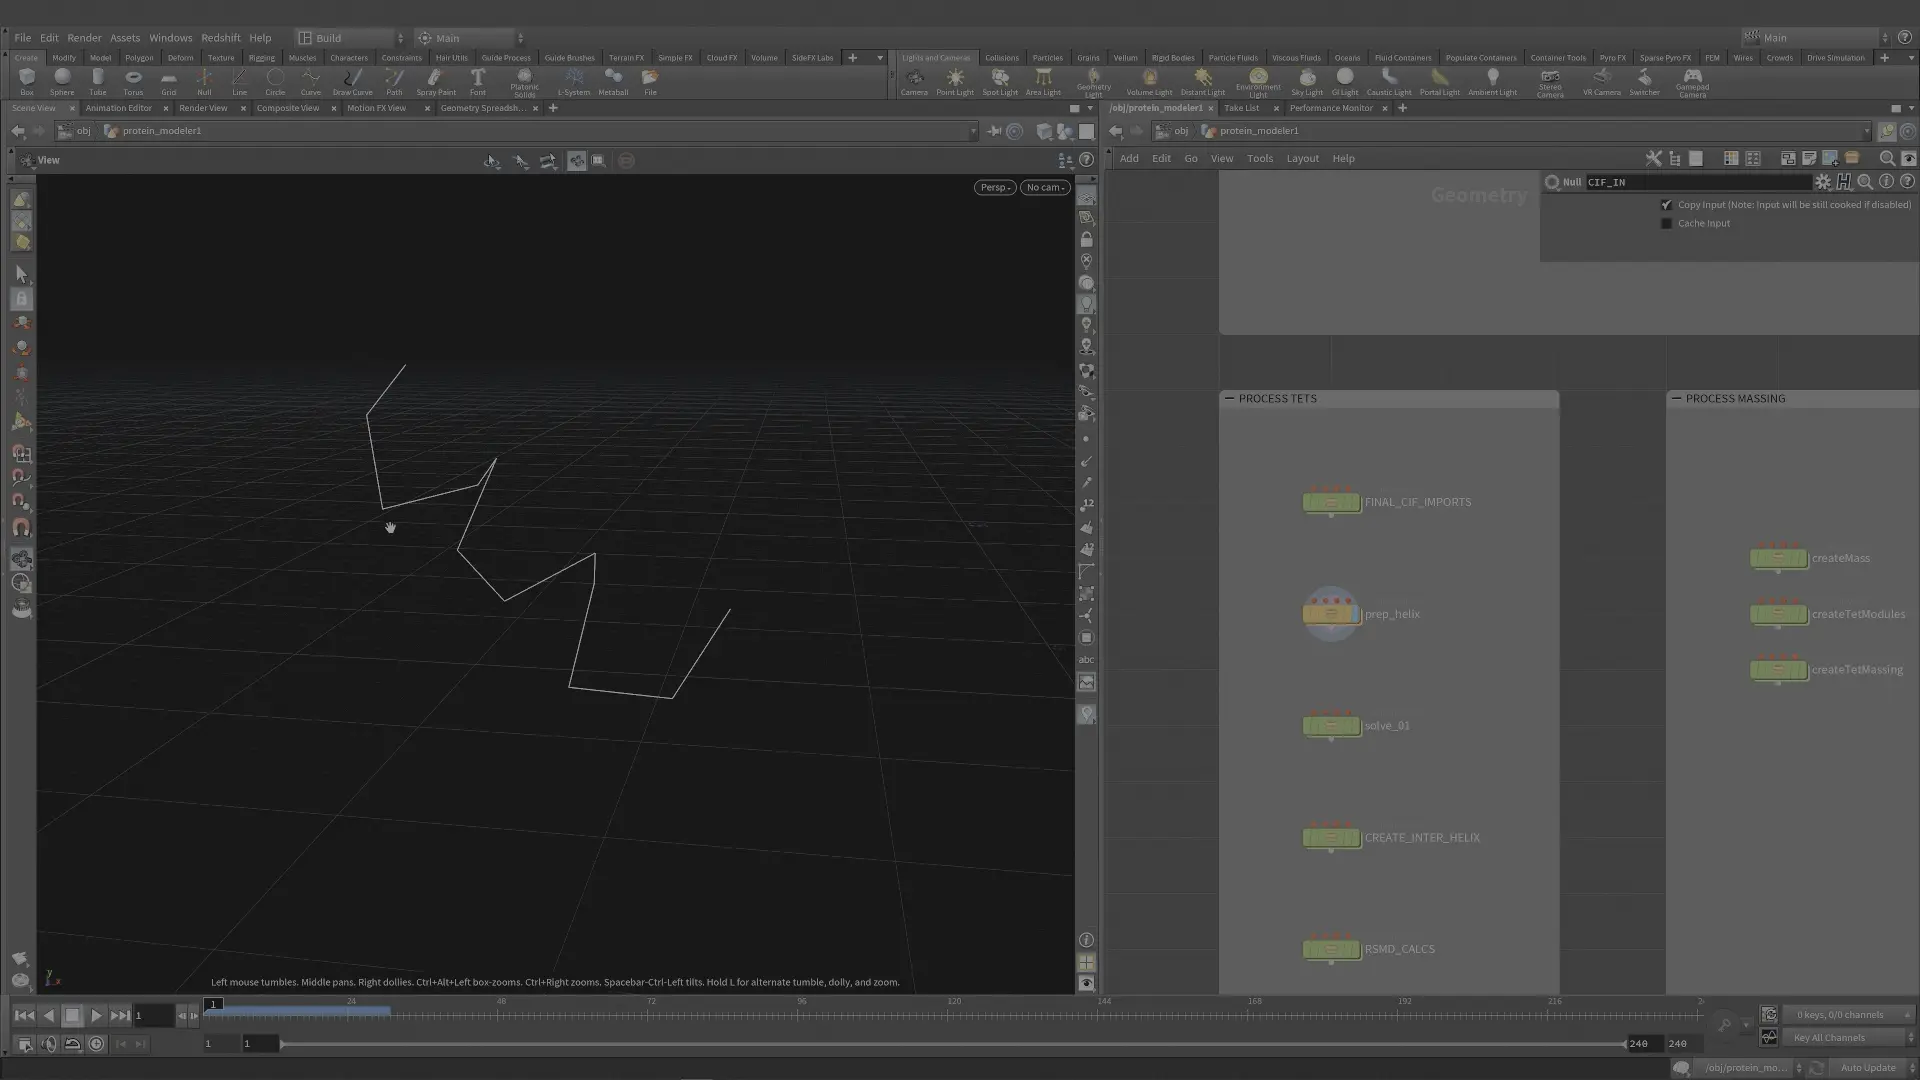The height and width of the screenshot is (1080, 1920).
Task: Select the FINAL_CIF_IMPORTS node
Action: [x=1331, y=502]
